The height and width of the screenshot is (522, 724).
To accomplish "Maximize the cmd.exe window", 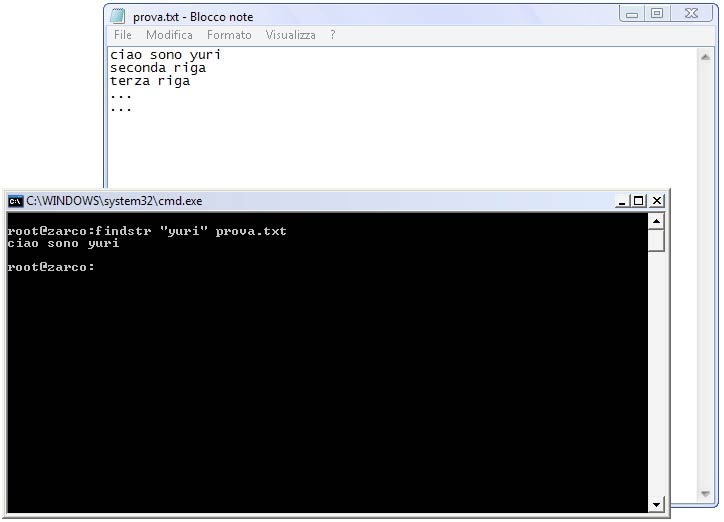I will pyautogui.click(x=639, y=201).
